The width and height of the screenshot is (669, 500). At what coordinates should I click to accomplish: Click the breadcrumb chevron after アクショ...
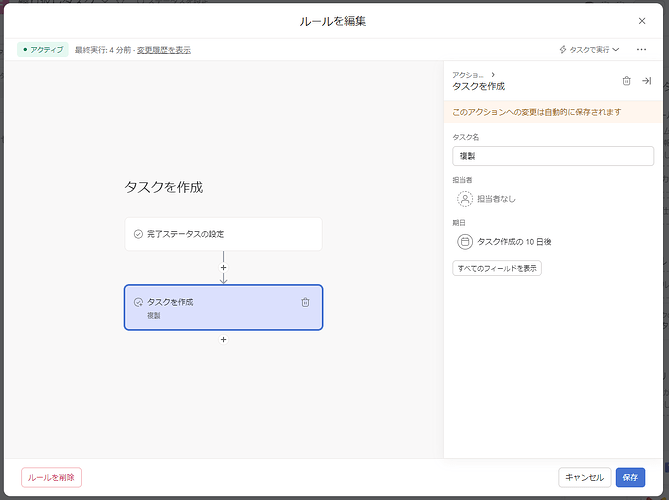coord(493,75)
